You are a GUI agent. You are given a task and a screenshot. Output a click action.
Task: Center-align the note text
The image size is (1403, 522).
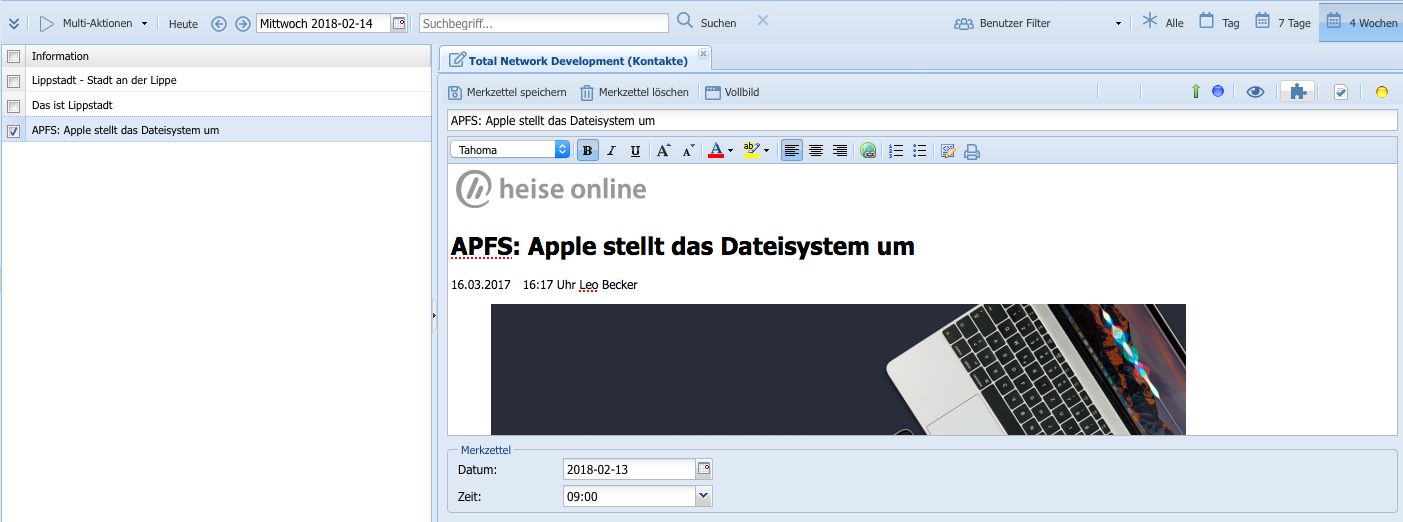pos(816,151)
